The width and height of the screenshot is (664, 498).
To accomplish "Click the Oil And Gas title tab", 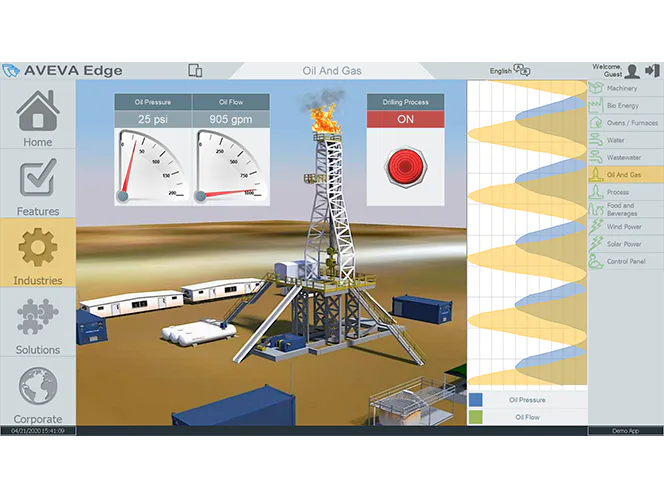I will tap(332, 71).
